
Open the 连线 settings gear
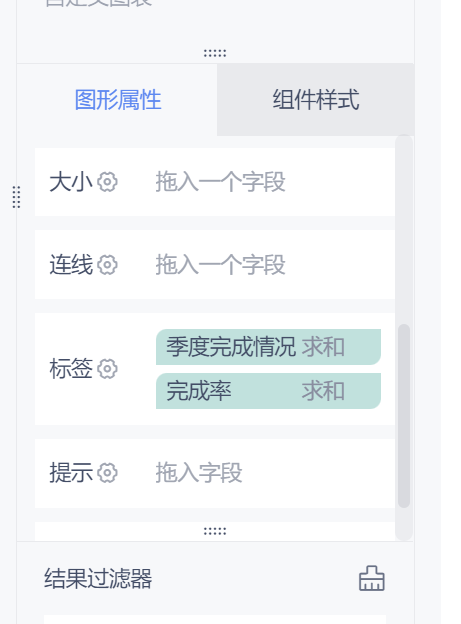(x=107, y=265)
